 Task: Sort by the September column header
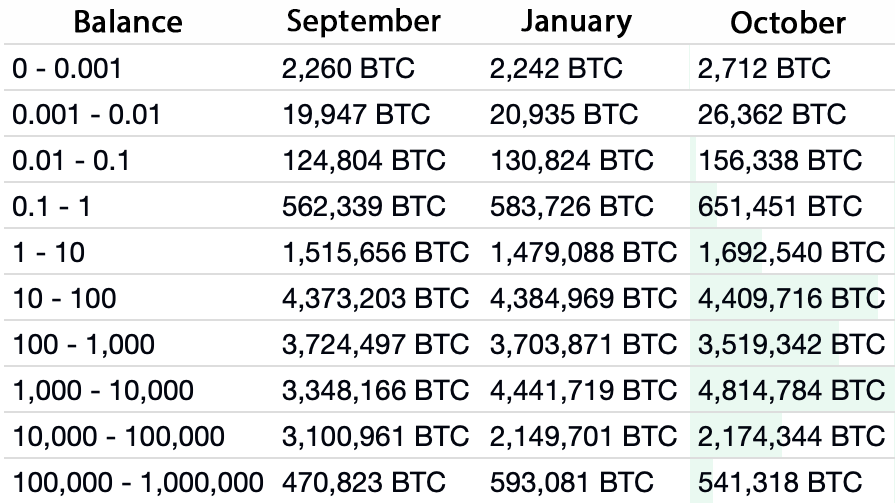362,22
